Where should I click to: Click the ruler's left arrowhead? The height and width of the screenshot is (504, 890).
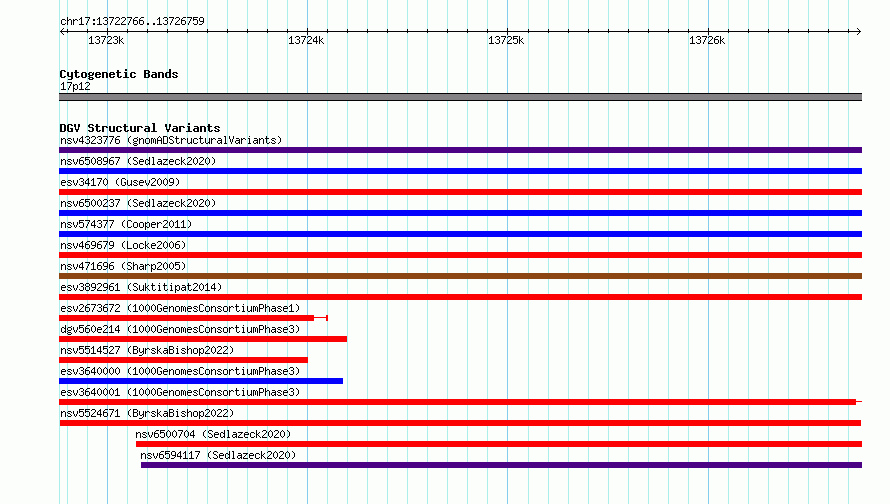[62, 31]
